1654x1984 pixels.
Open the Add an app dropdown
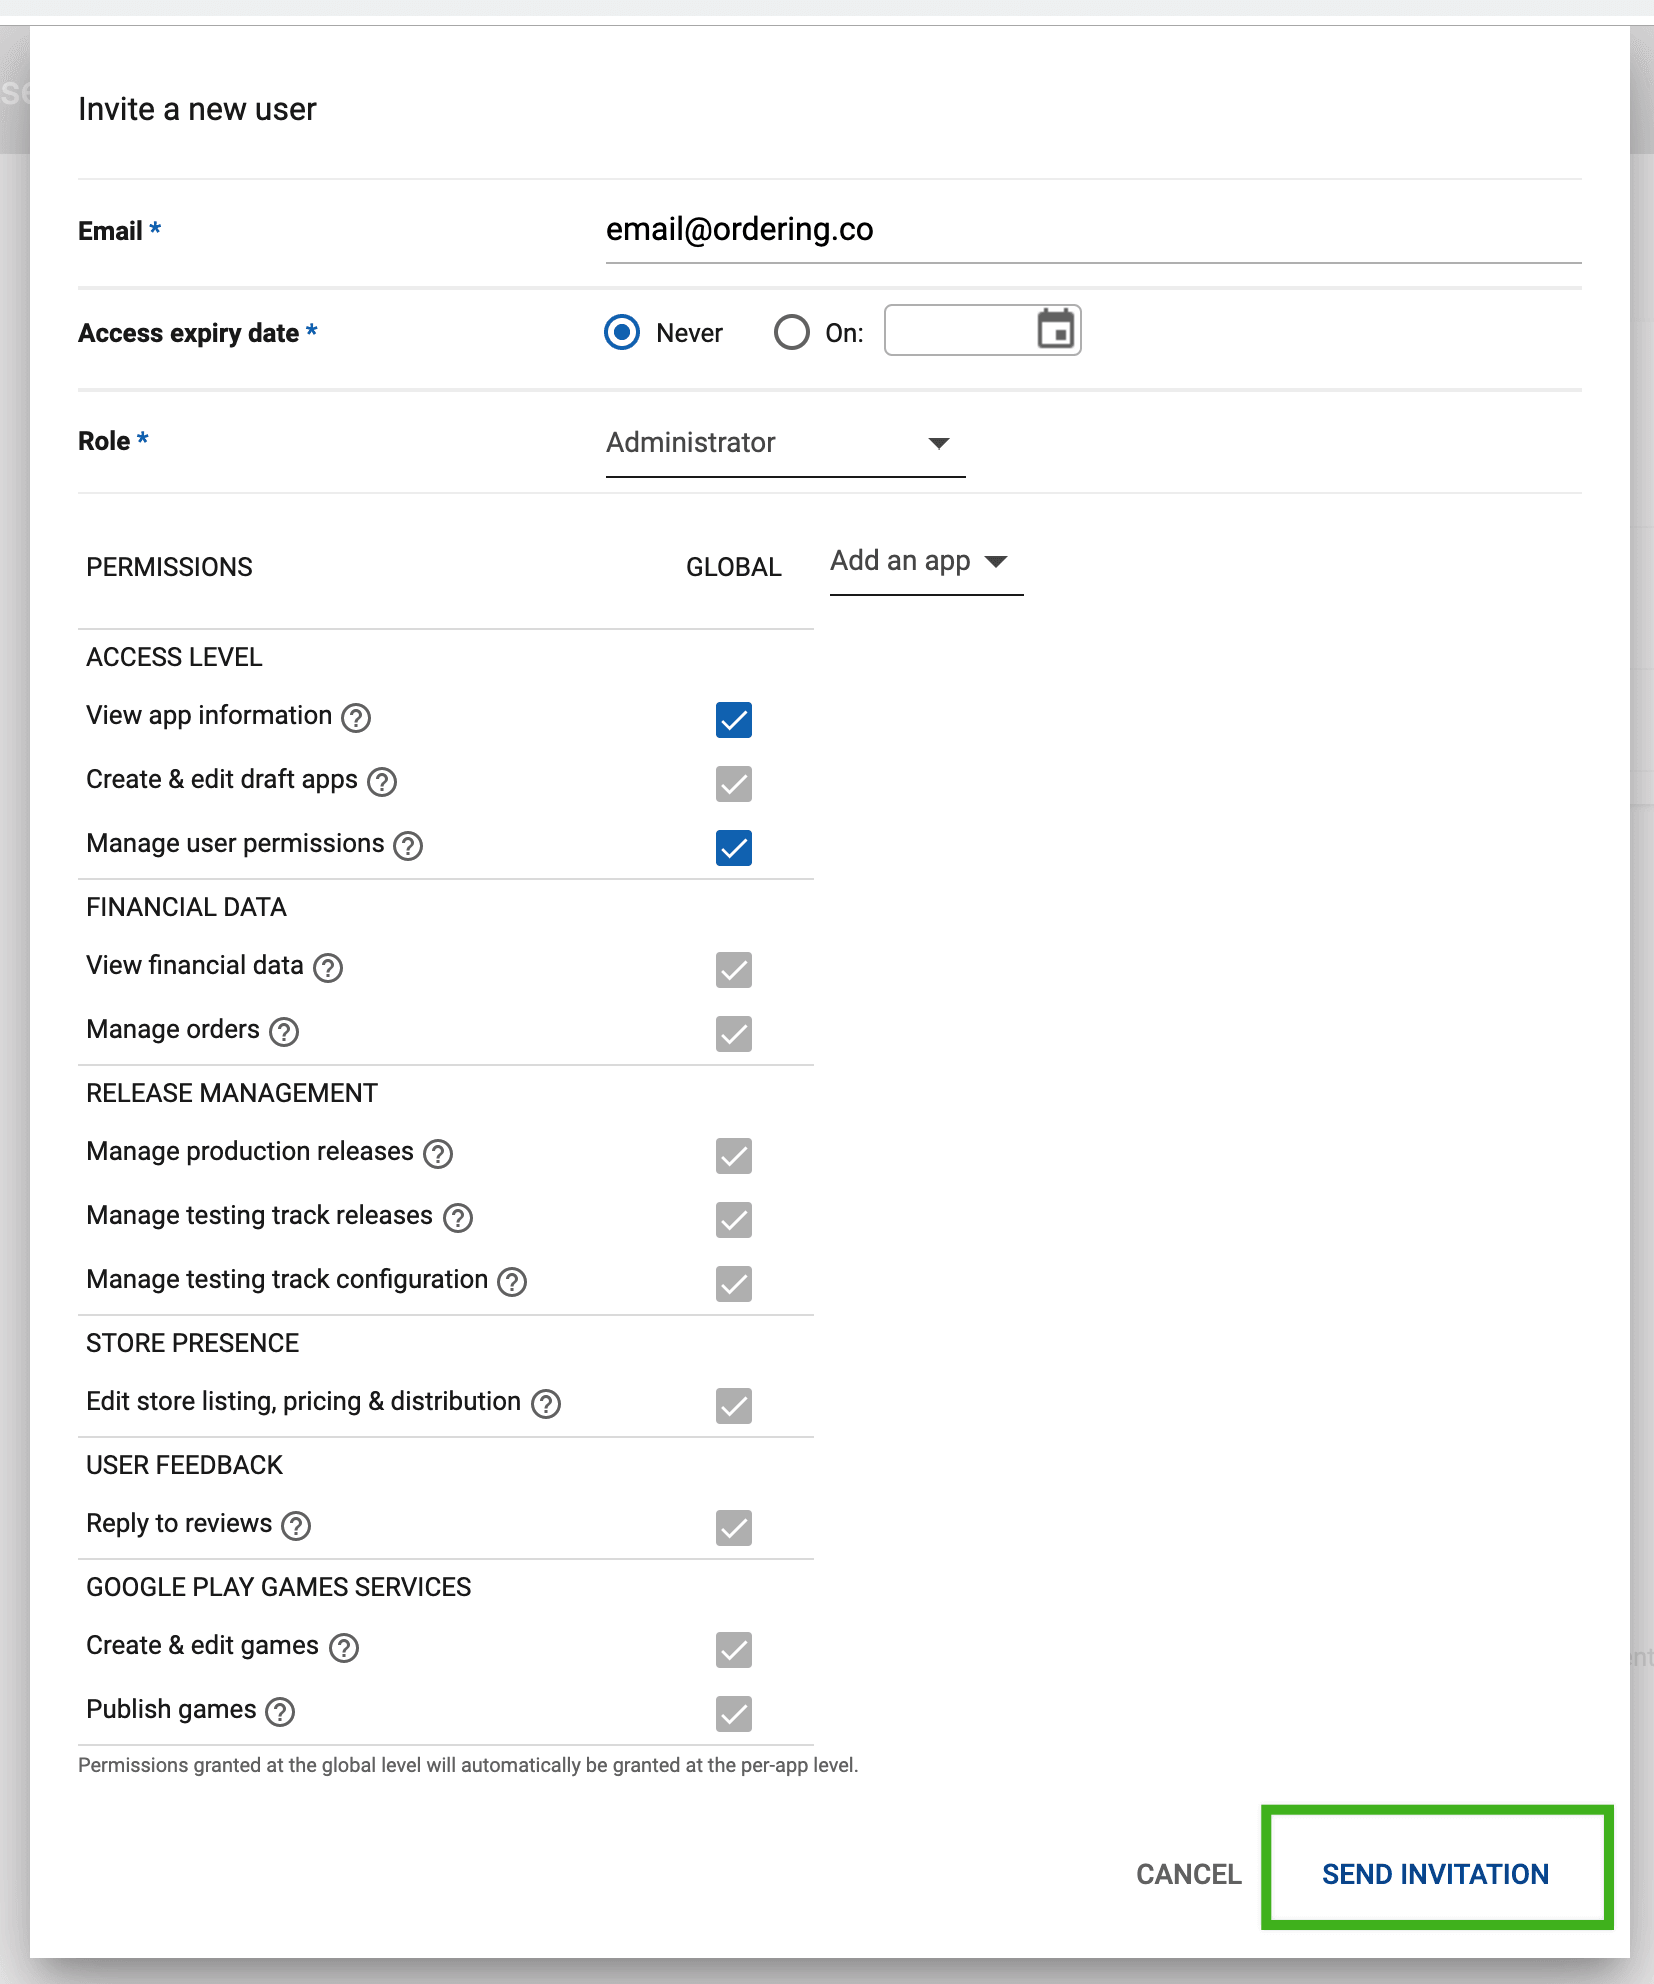[926, 562]
